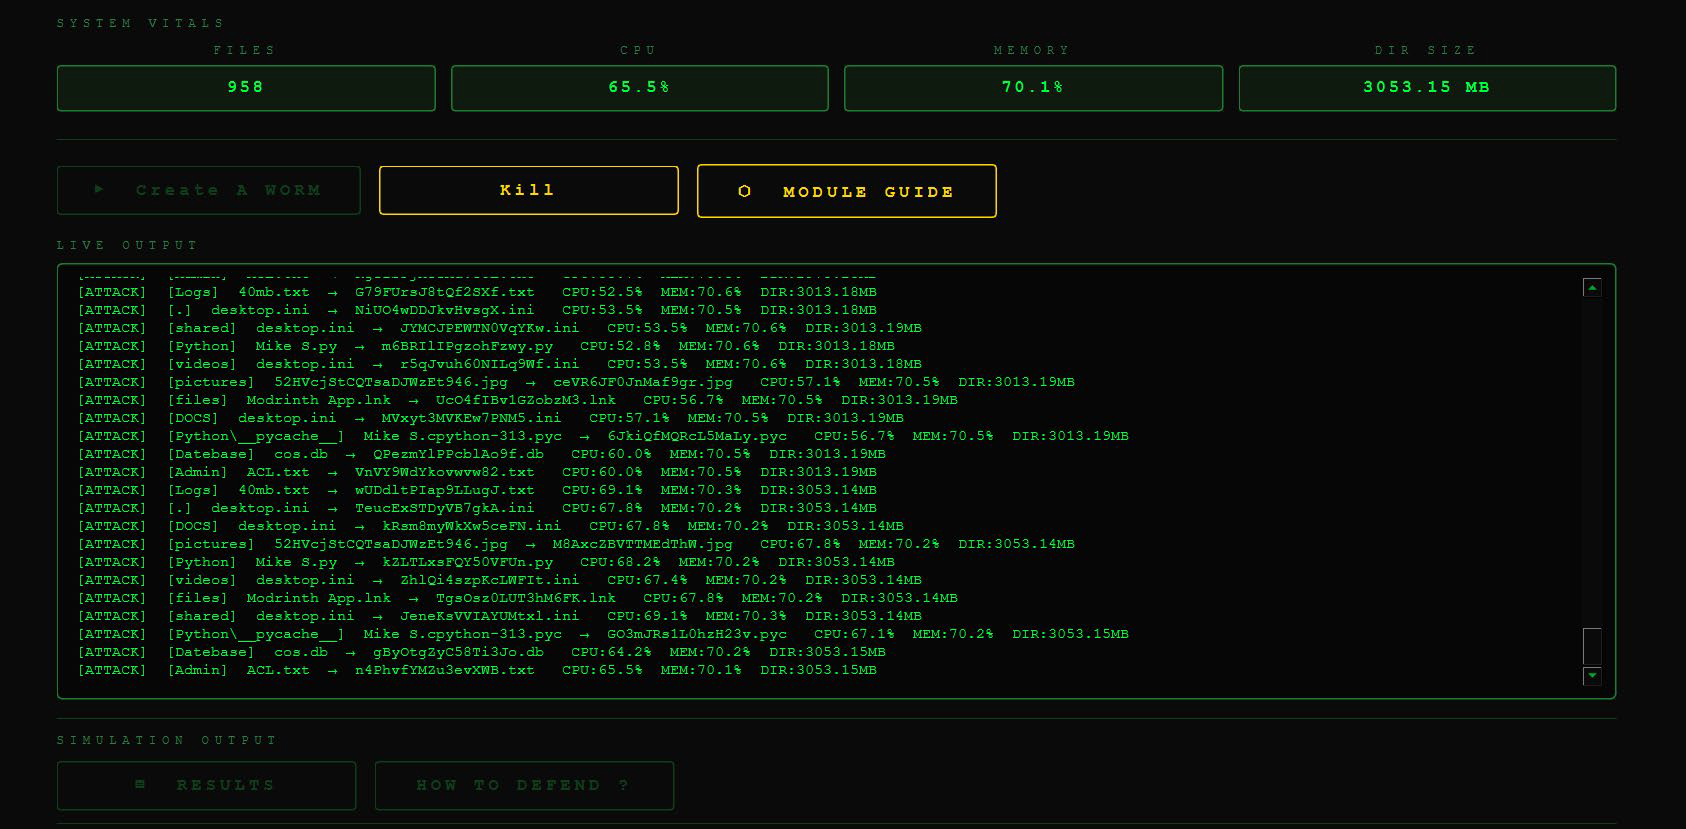Click the Live Output scrollbar thumb
Image resolution: width=1686 pixels, height=829 pixels.
pos(1592,646)
